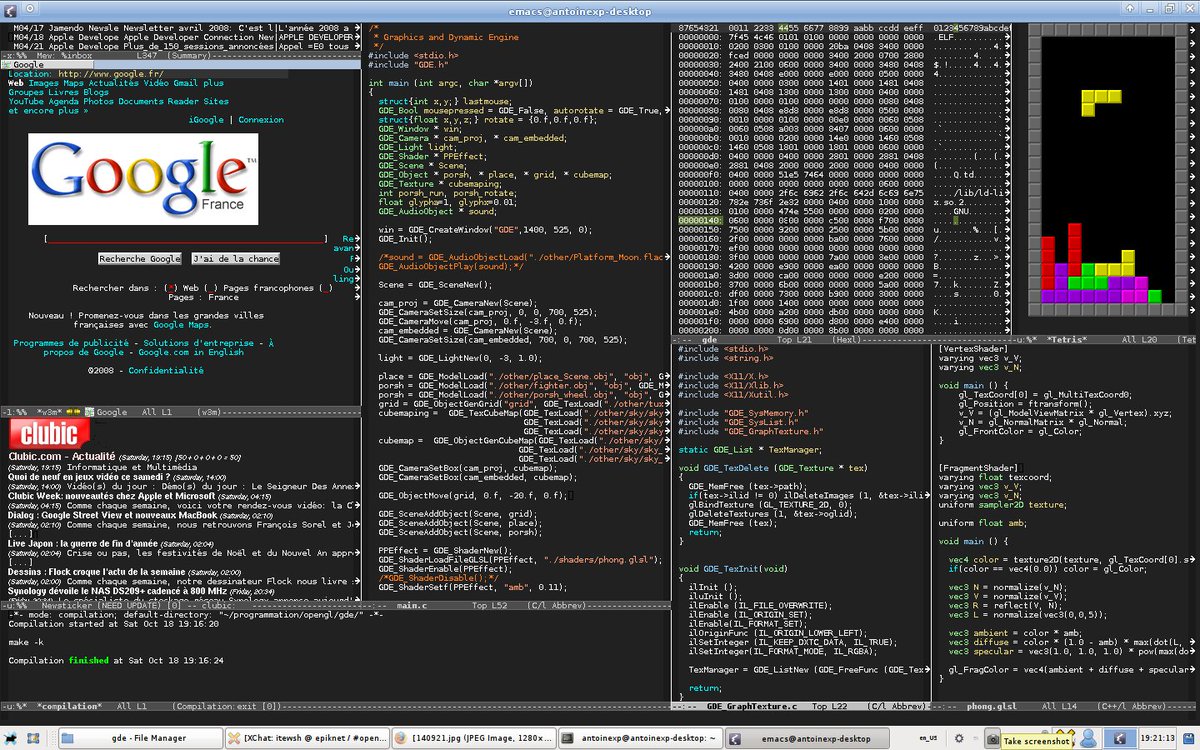The height and width of the screenshot is (750, 1200).
Task: Open the Images link on Google page
Action: 42,83
